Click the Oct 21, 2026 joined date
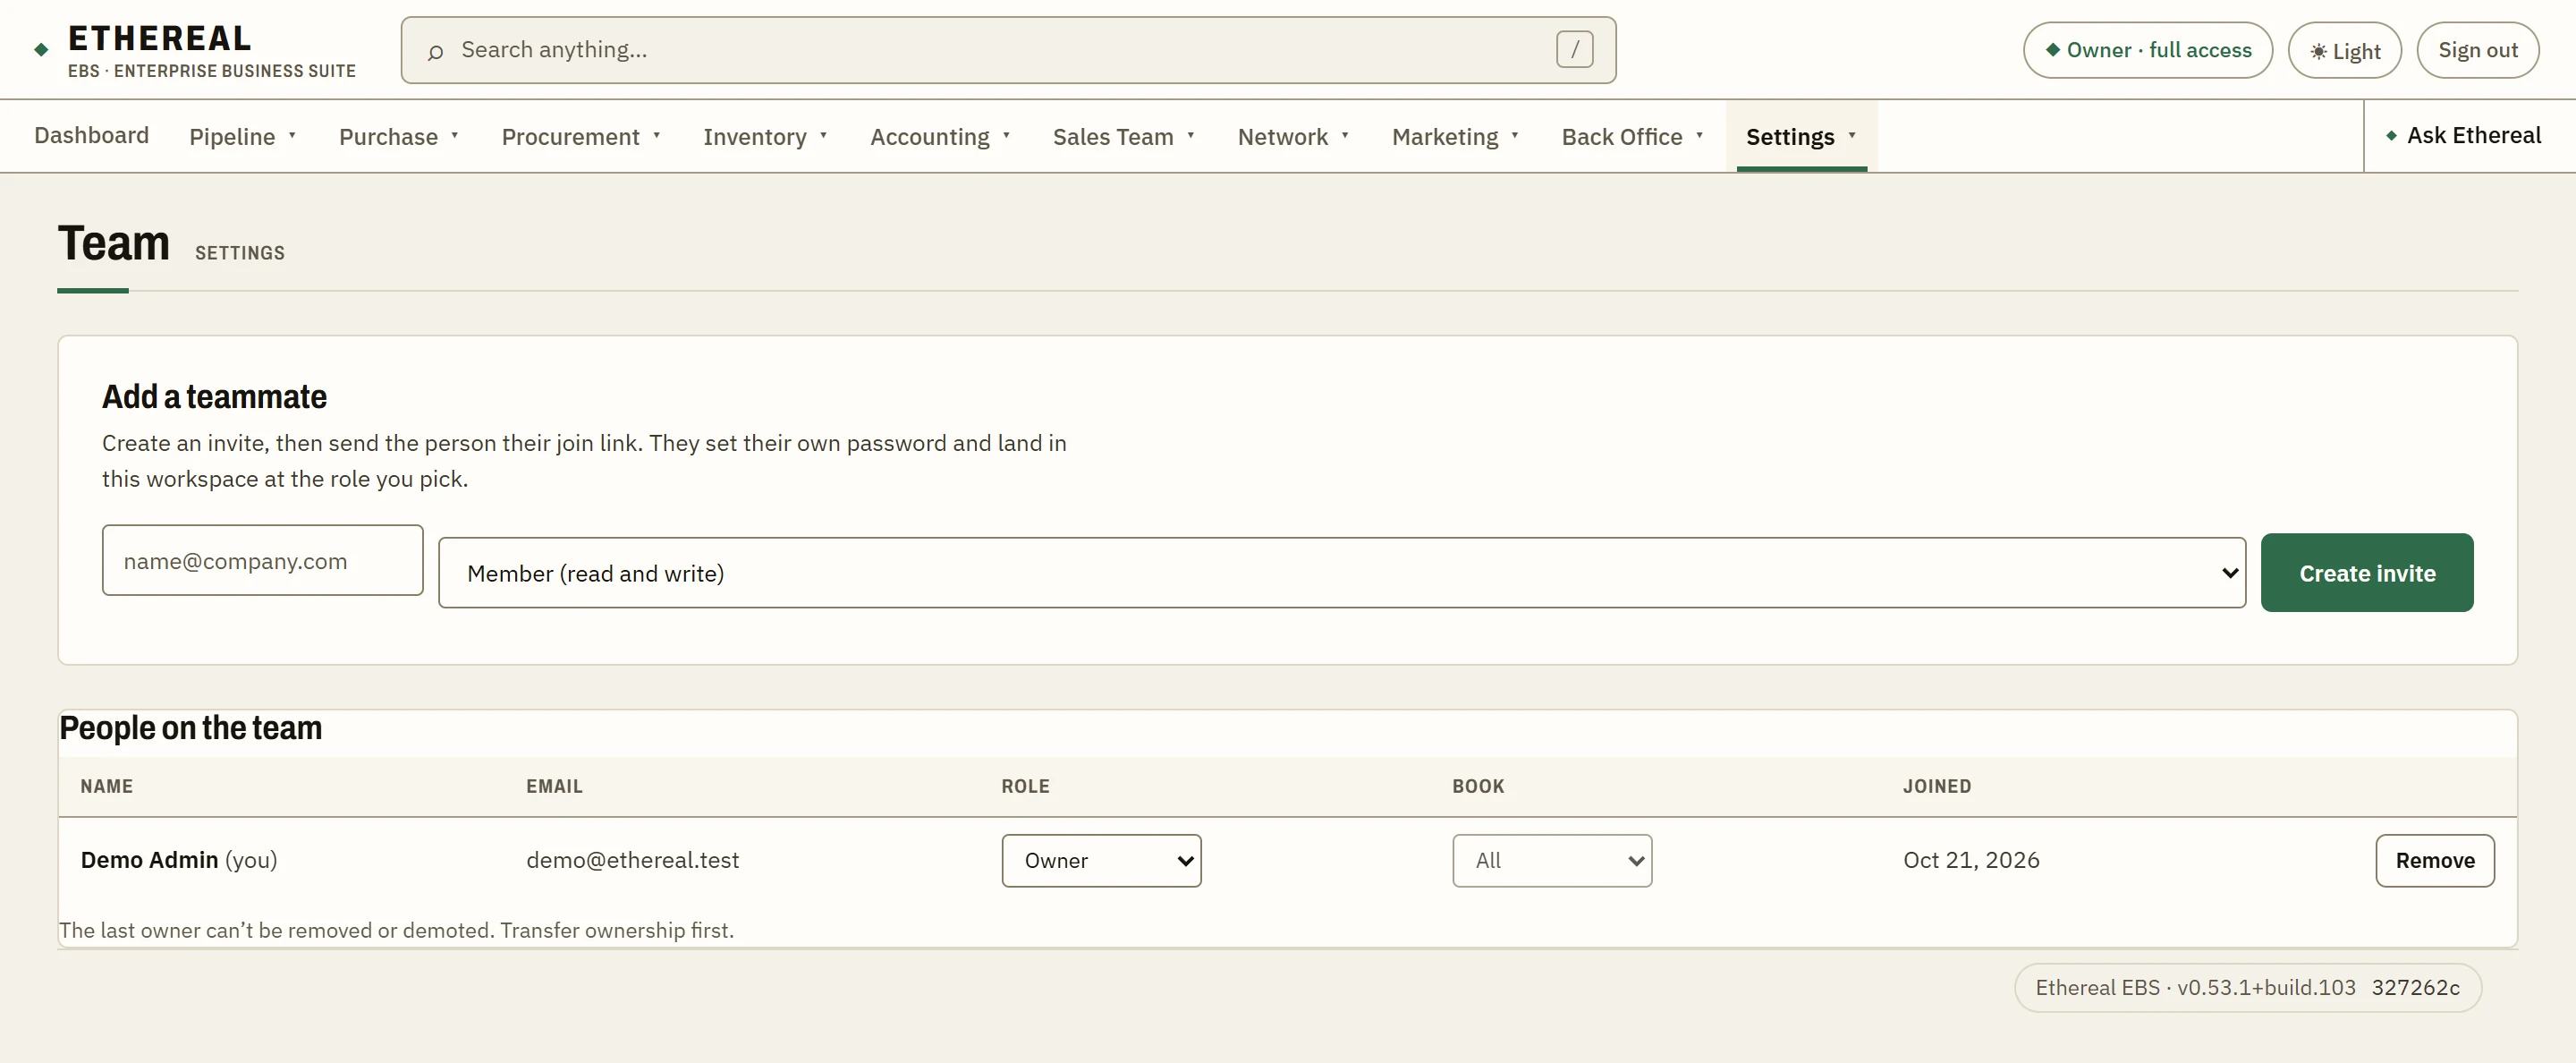Viewport: 2576px width, 1063px height. coord(1971,860)
